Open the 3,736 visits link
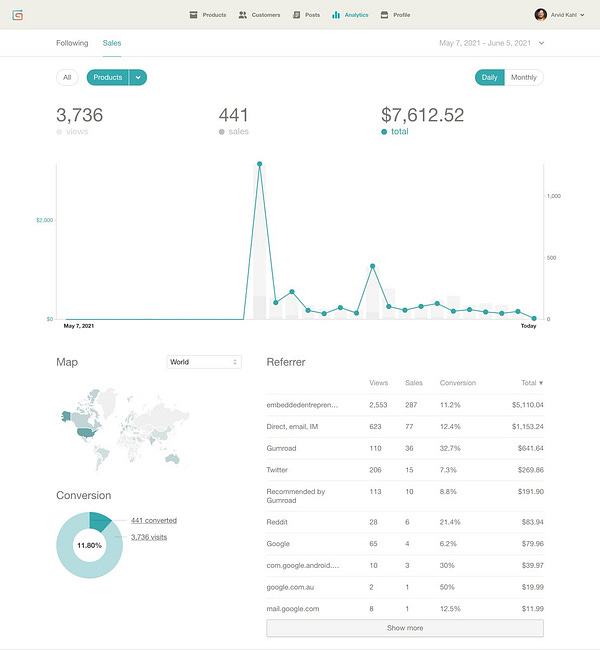 pos(149,537)
